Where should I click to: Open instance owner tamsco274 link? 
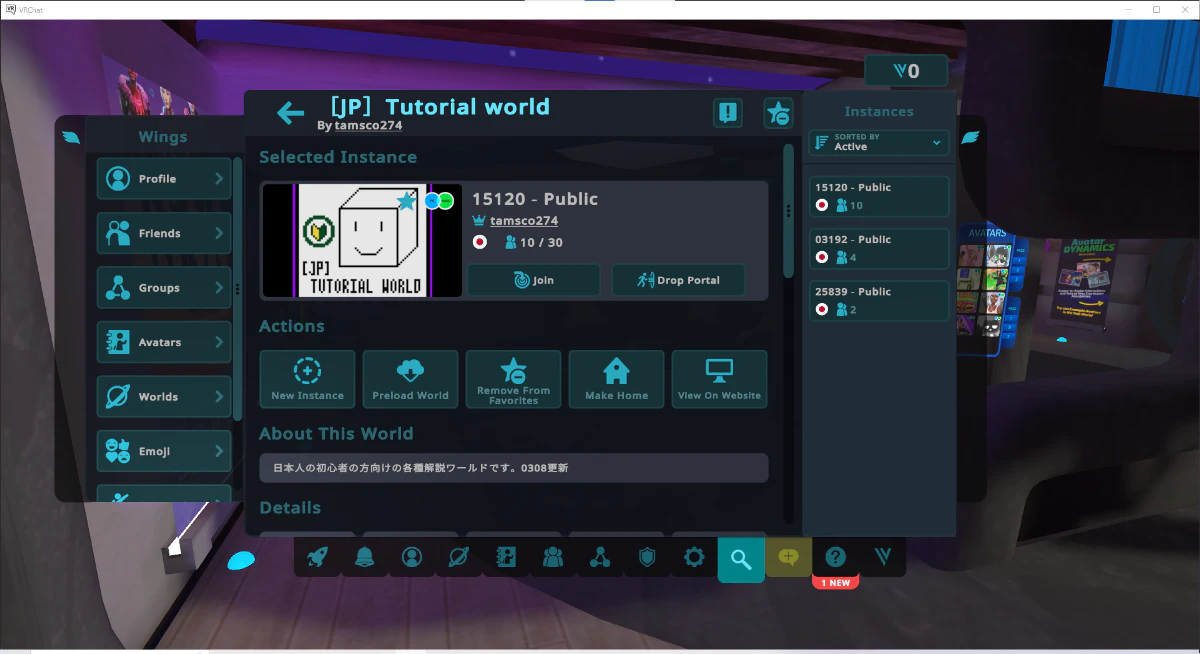coord(524,221)
